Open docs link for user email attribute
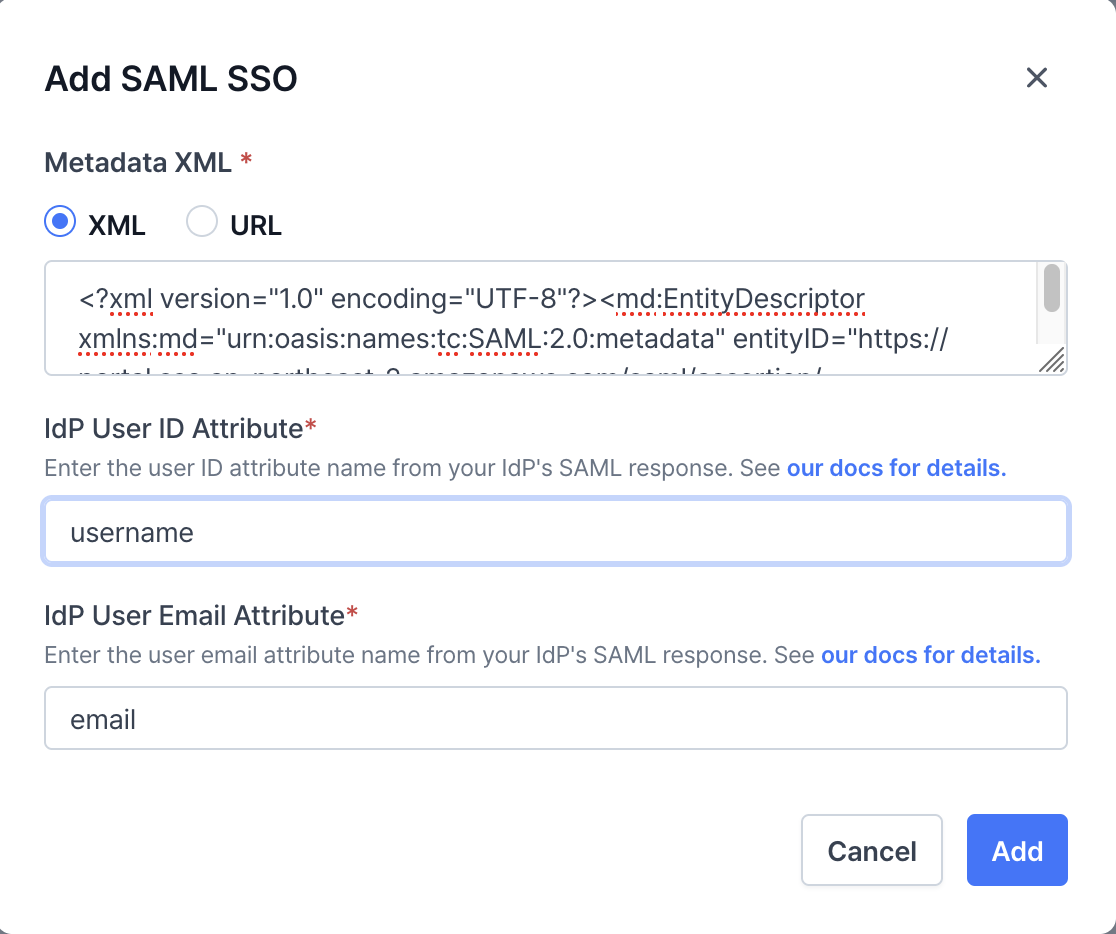The height and width of the screenshot is (934, 1116). tap(930, 655)
